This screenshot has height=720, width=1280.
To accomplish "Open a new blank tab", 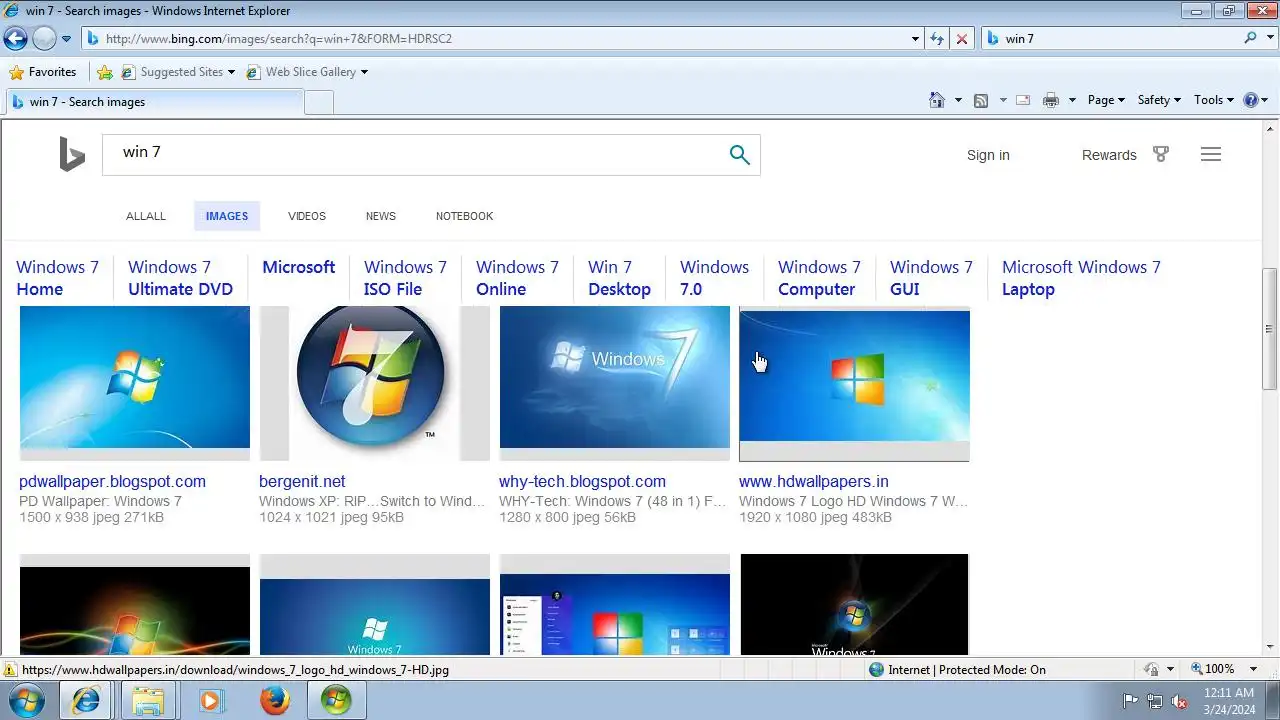I will [319, 102].
